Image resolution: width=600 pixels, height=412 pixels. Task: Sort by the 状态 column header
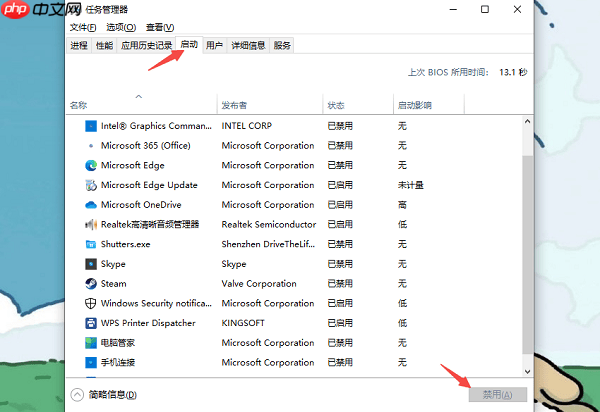(x=358, y=104)
